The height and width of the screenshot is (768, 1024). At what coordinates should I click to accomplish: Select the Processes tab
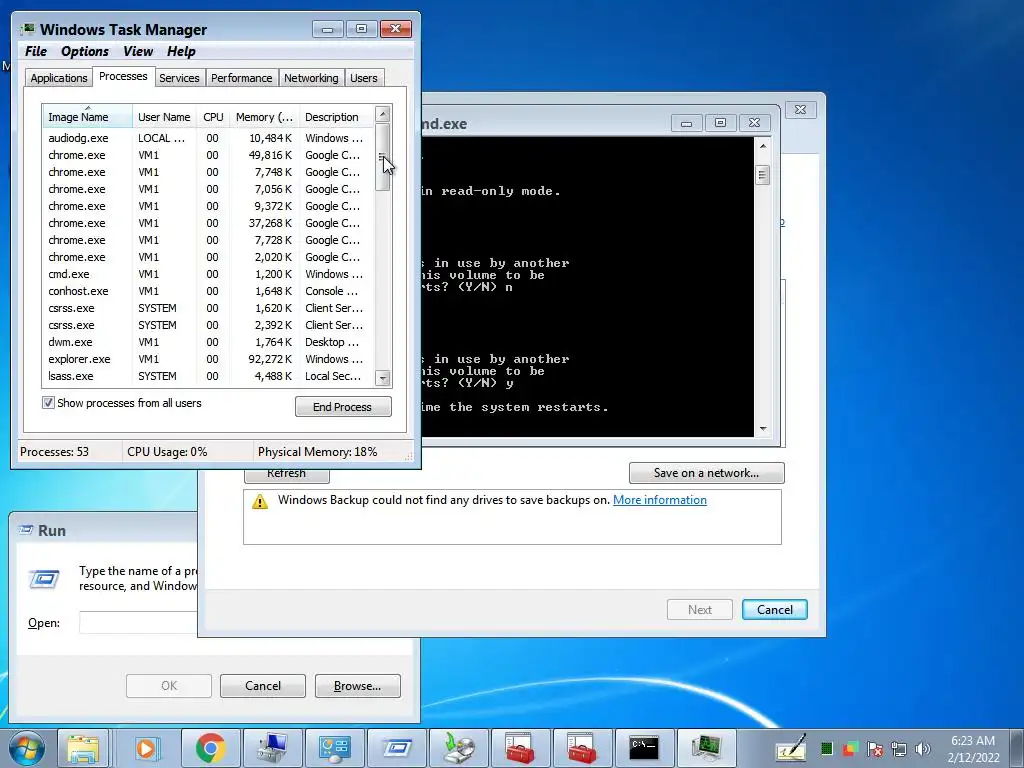tap(123, 76)
